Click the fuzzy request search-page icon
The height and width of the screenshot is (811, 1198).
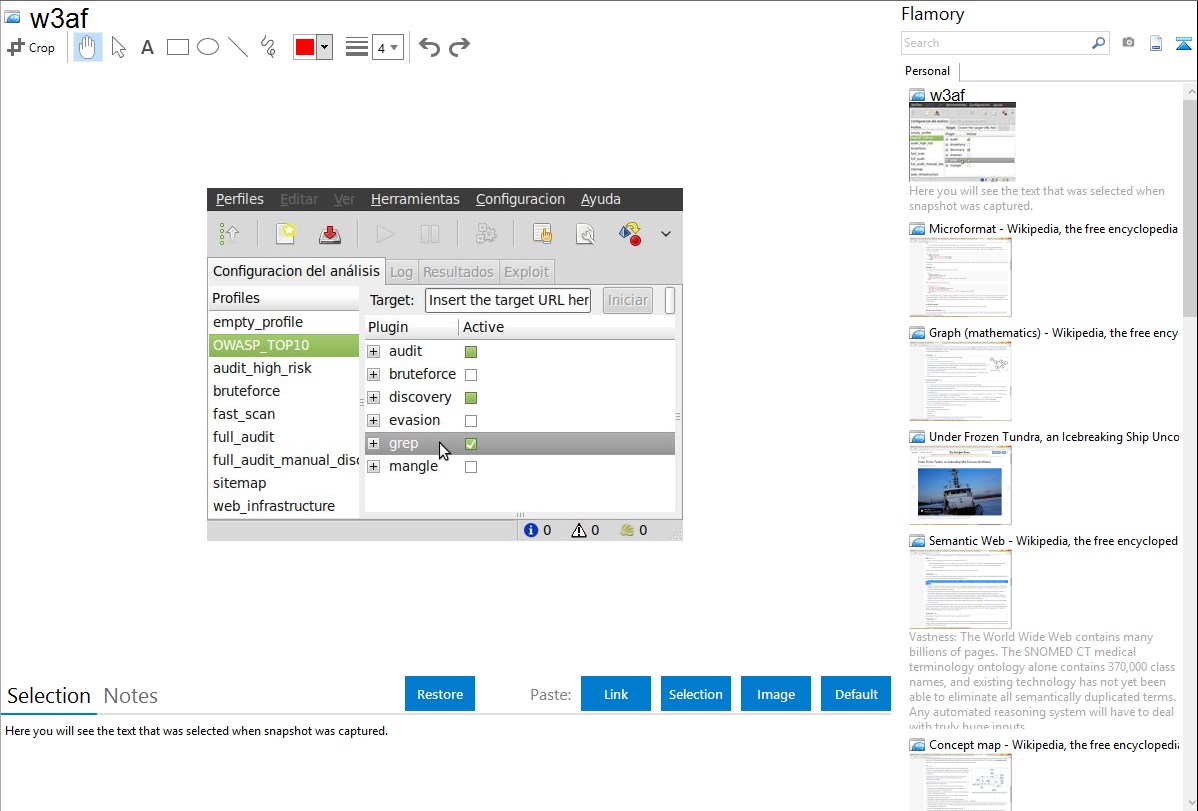point(586,234)
